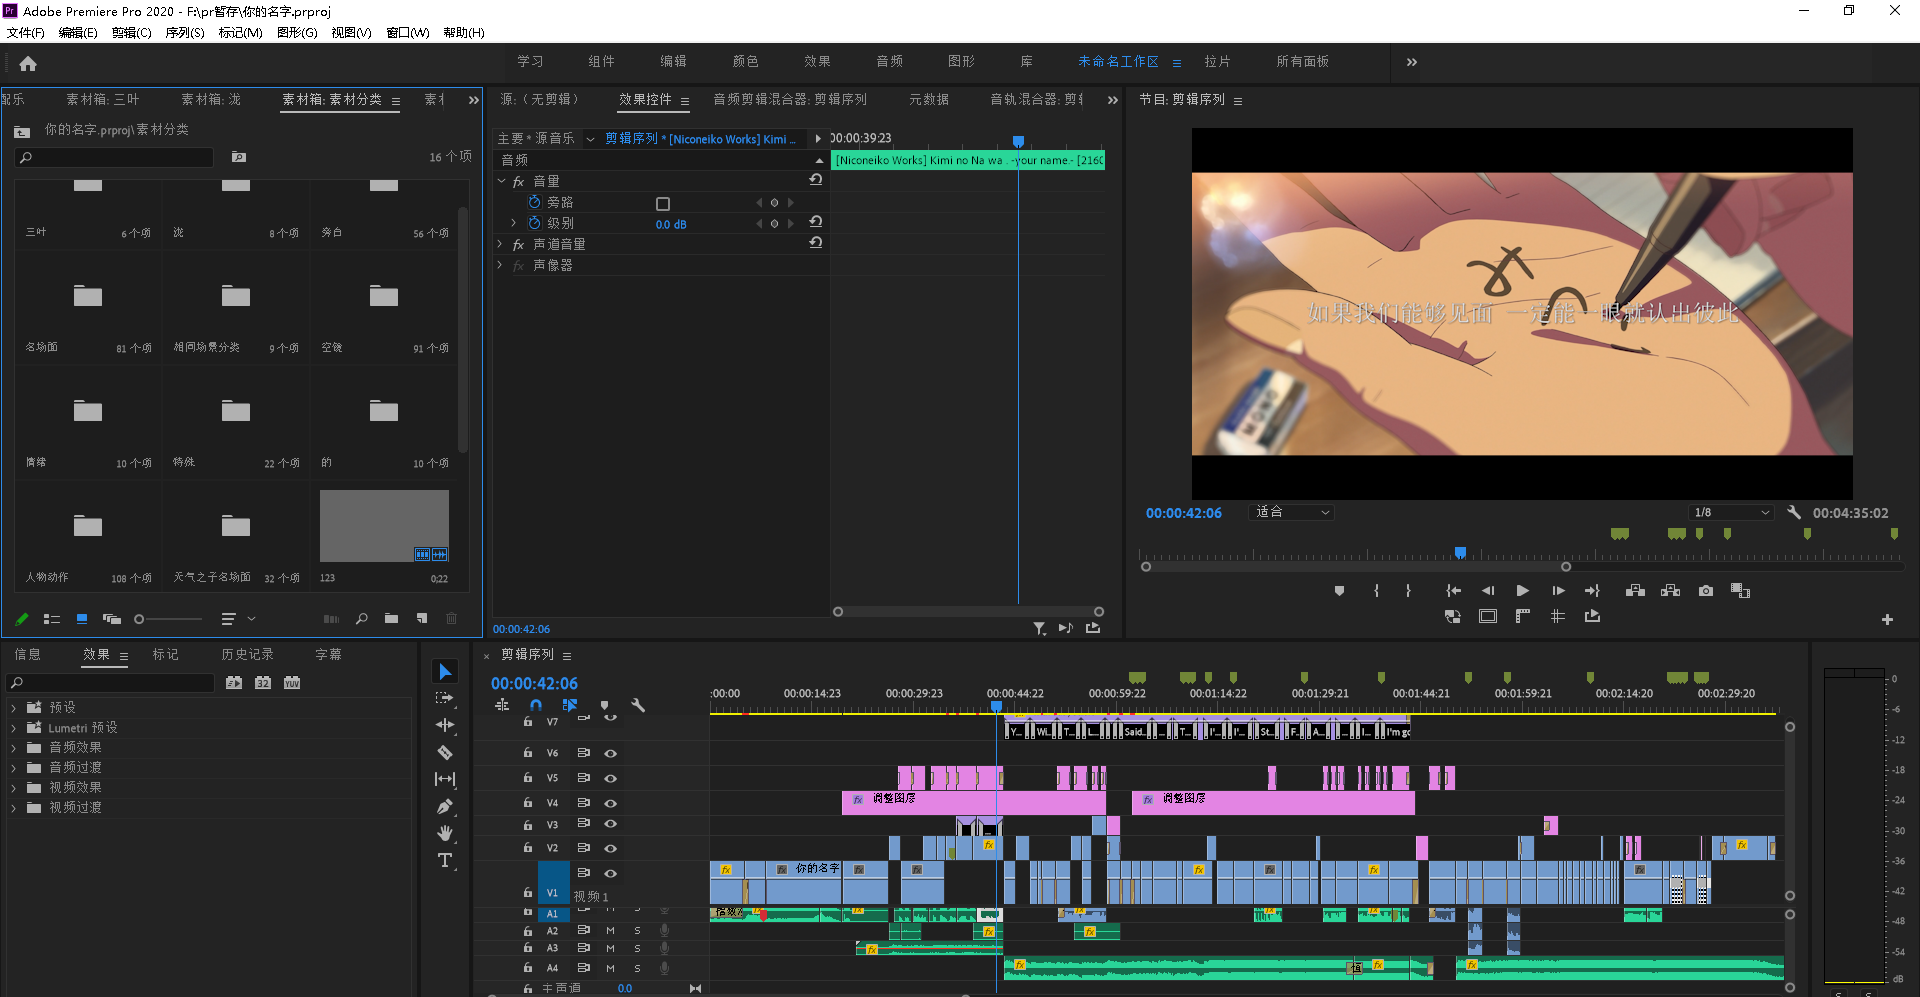Expand 视频效果 folder
This screenshot has height=997, width=1920.
[x=14, y=787]
